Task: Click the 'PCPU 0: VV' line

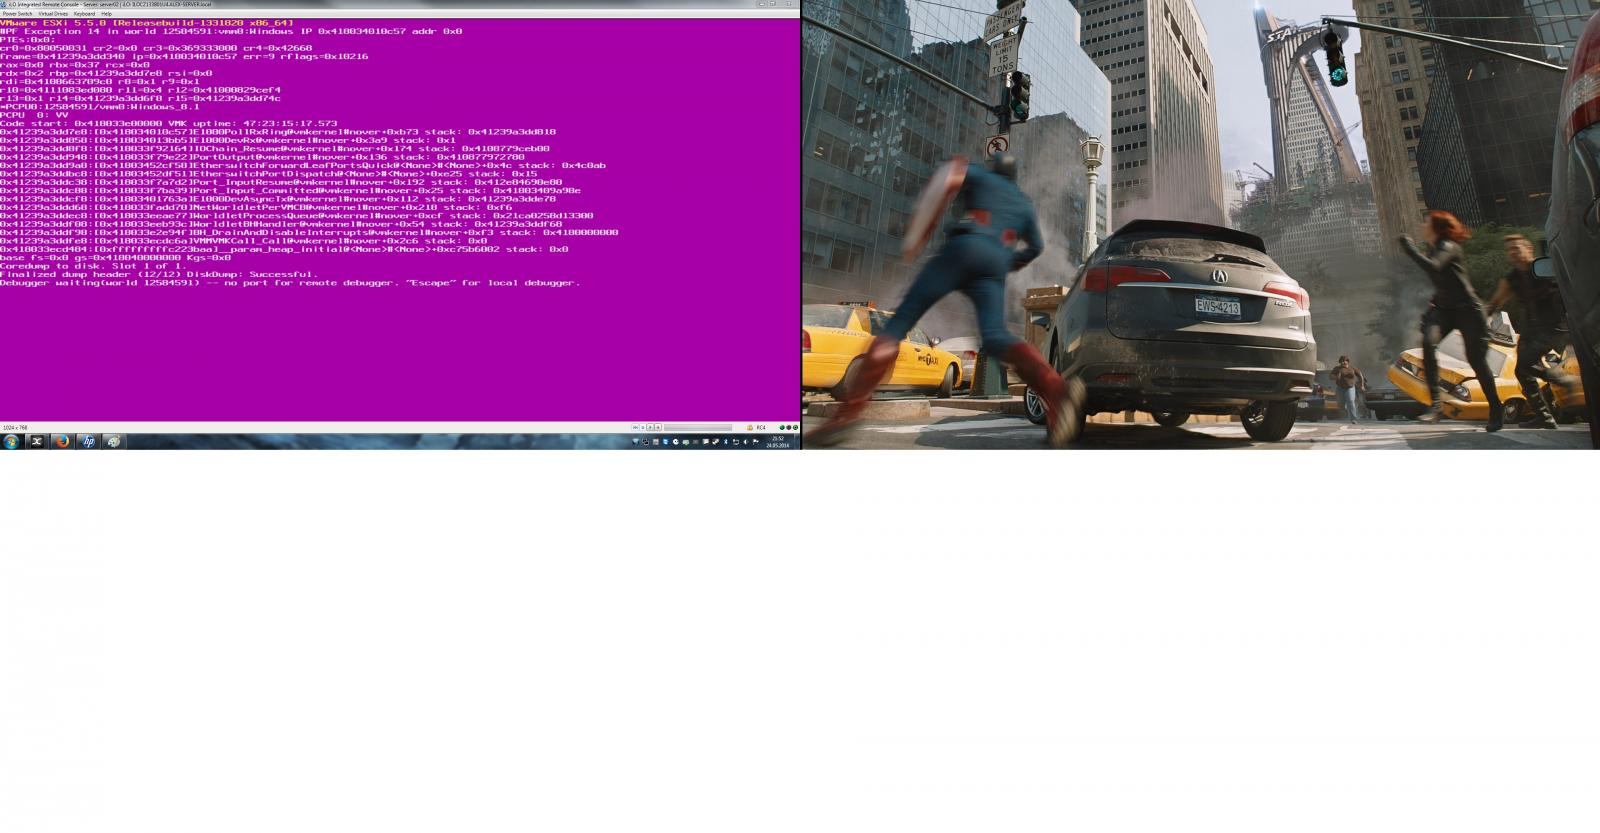Action: coord(34,115)
